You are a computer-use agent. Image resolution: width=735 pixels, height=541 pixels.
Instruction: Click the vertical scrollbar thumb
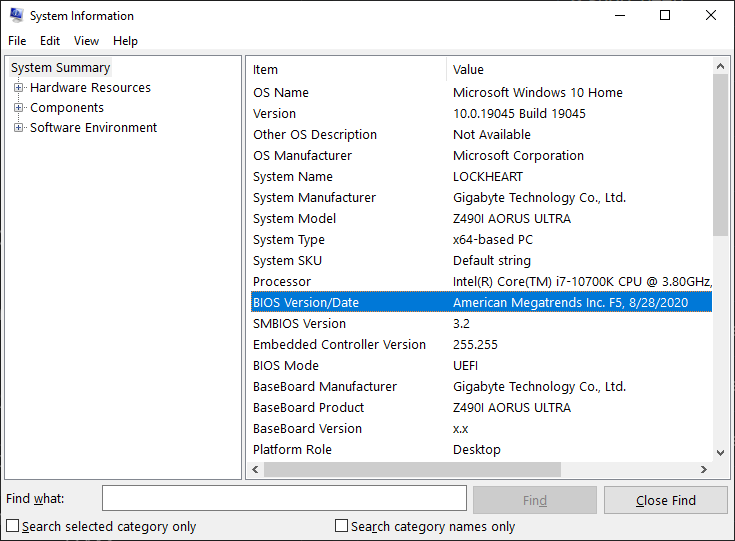720,155
